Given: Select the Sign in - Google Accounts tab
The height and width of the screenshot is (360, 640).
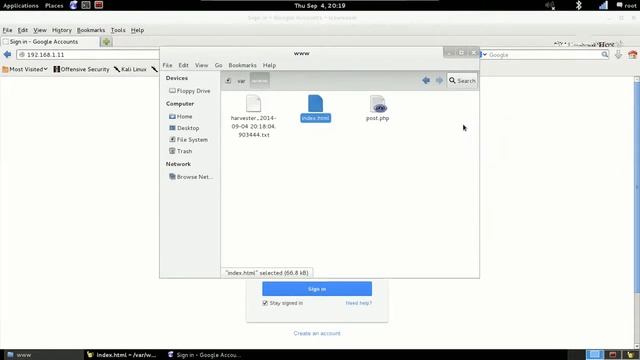Looking at the screenshot, I should (x=50, y=42).
